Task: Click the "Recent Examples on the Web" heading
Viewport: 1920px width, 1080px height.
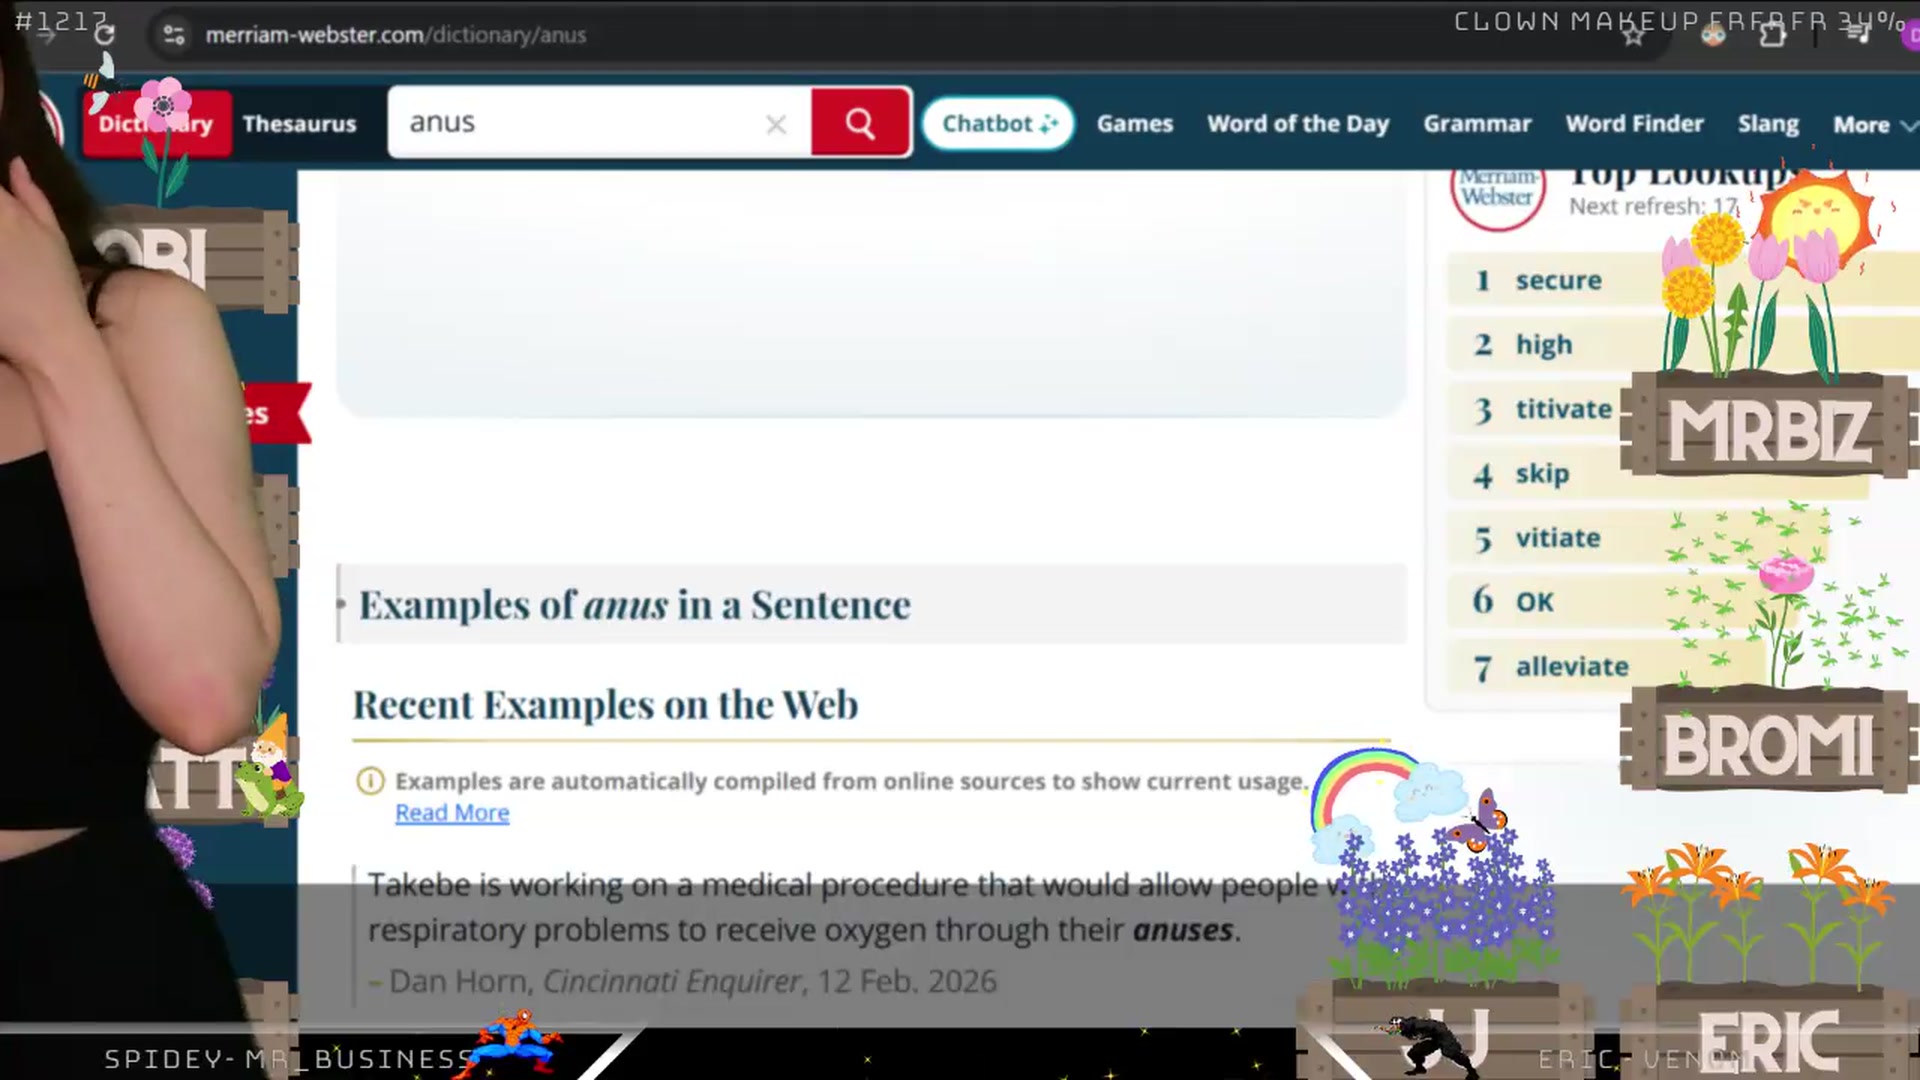Action: tap(605, 705)
